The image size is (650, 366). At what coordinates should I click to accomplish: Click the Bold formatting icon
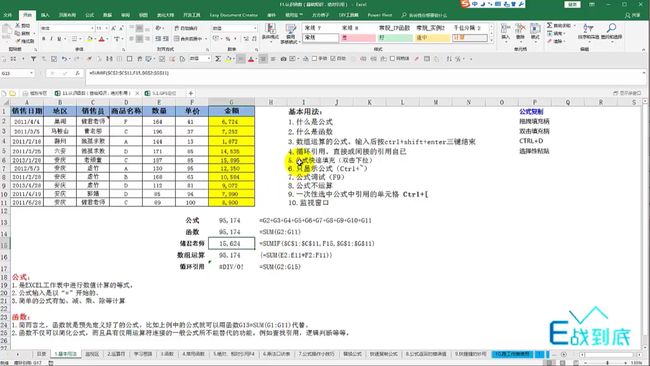(x=44, y=39)
